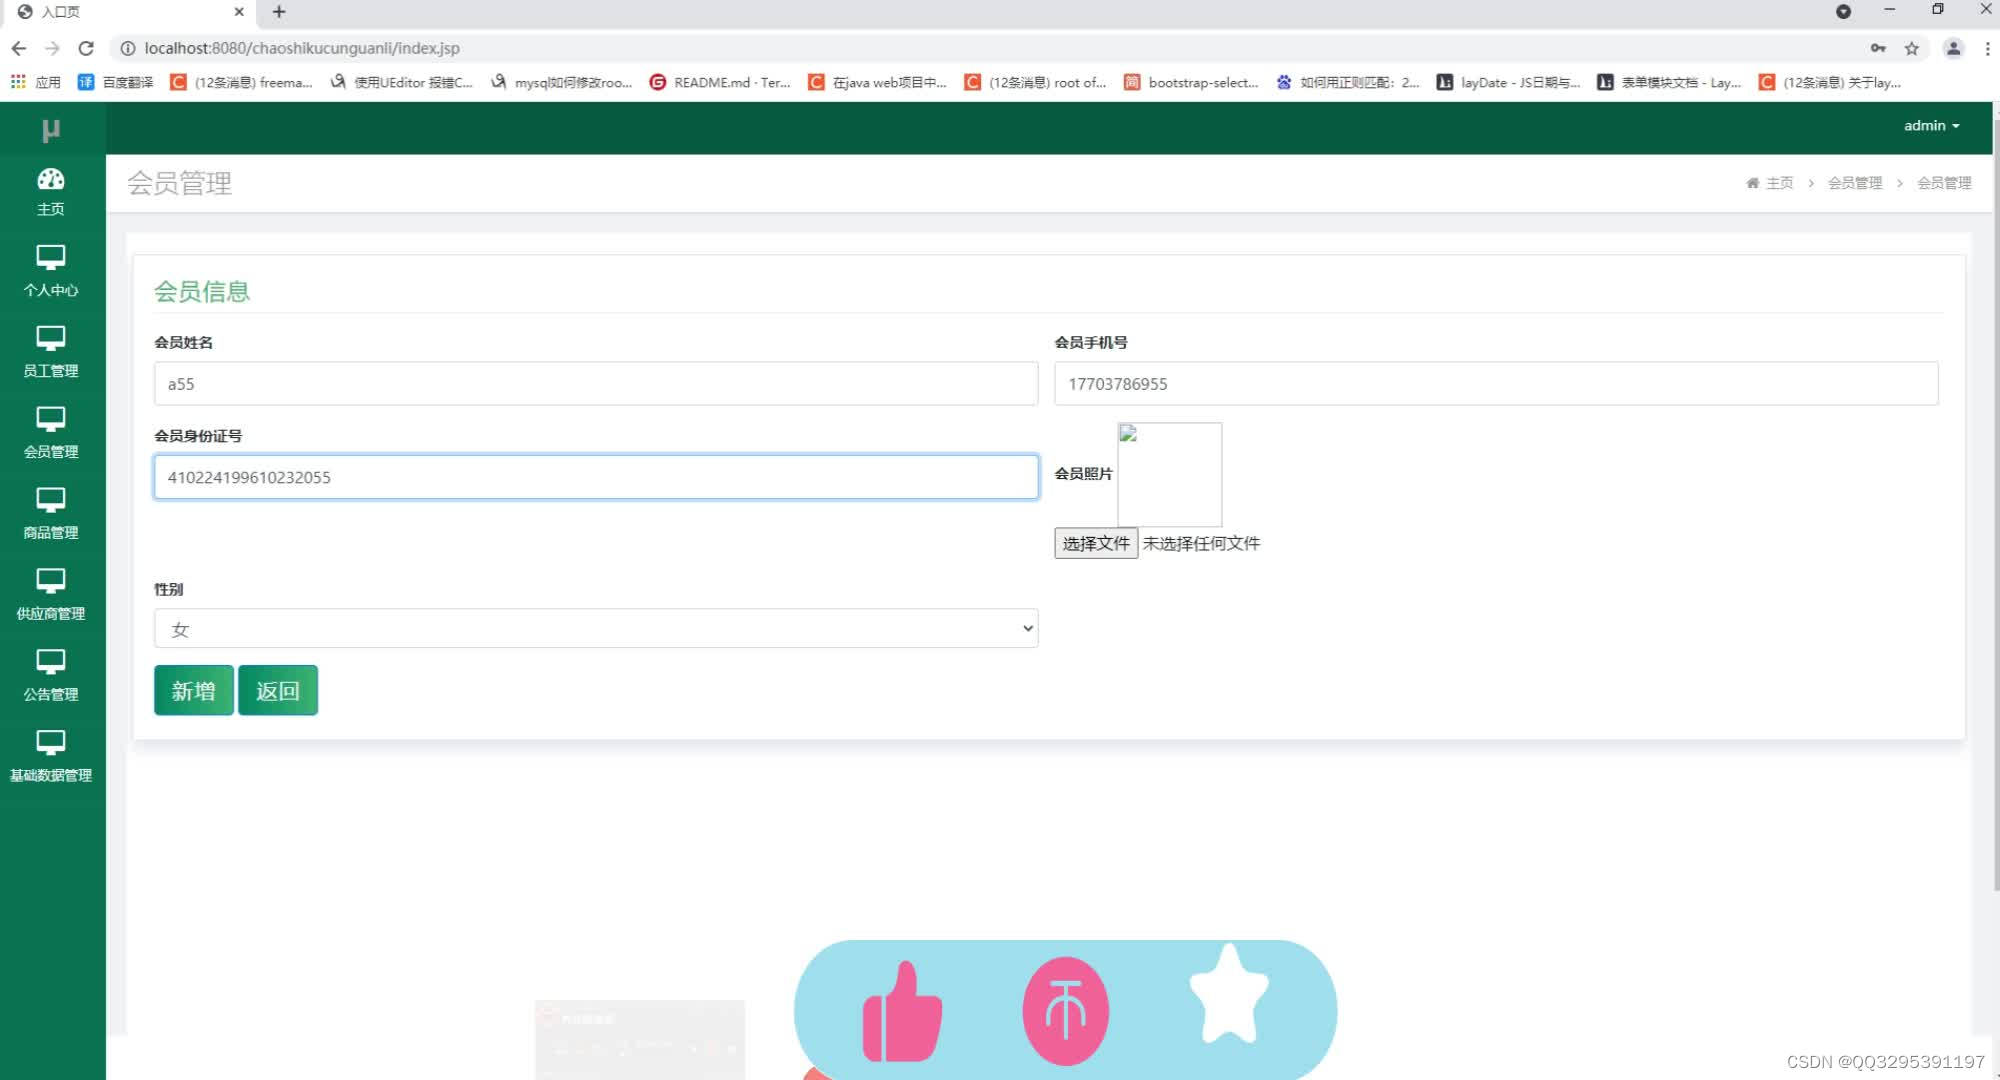Open browser profile avatar icon
This screenshot has height=1080, width=2000.
tap(1953, 48)
